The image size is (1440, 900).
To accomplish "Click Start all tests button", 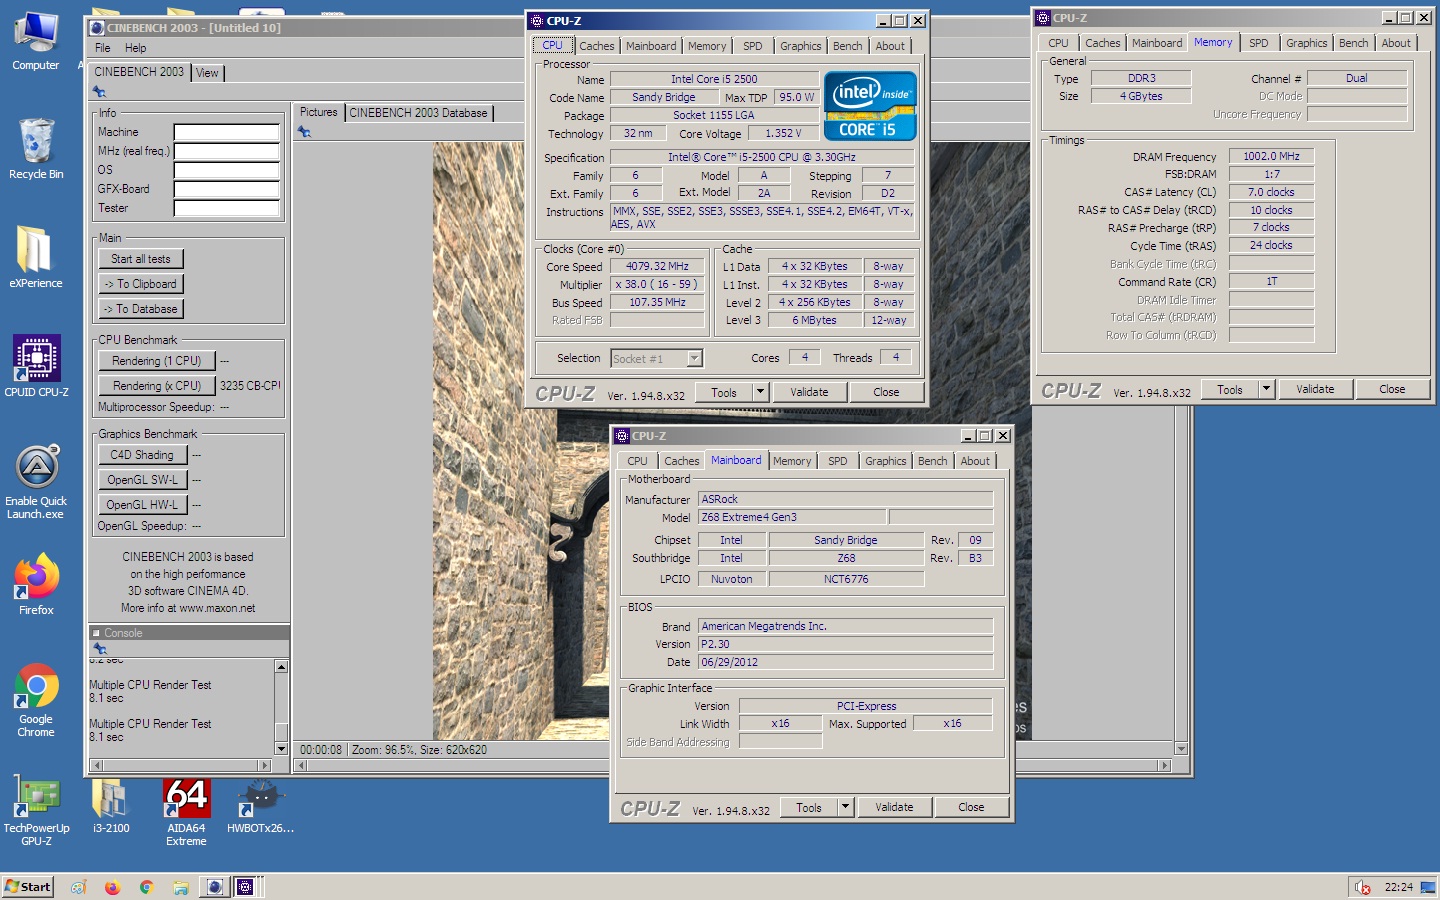I will click(x=141, y=259).
